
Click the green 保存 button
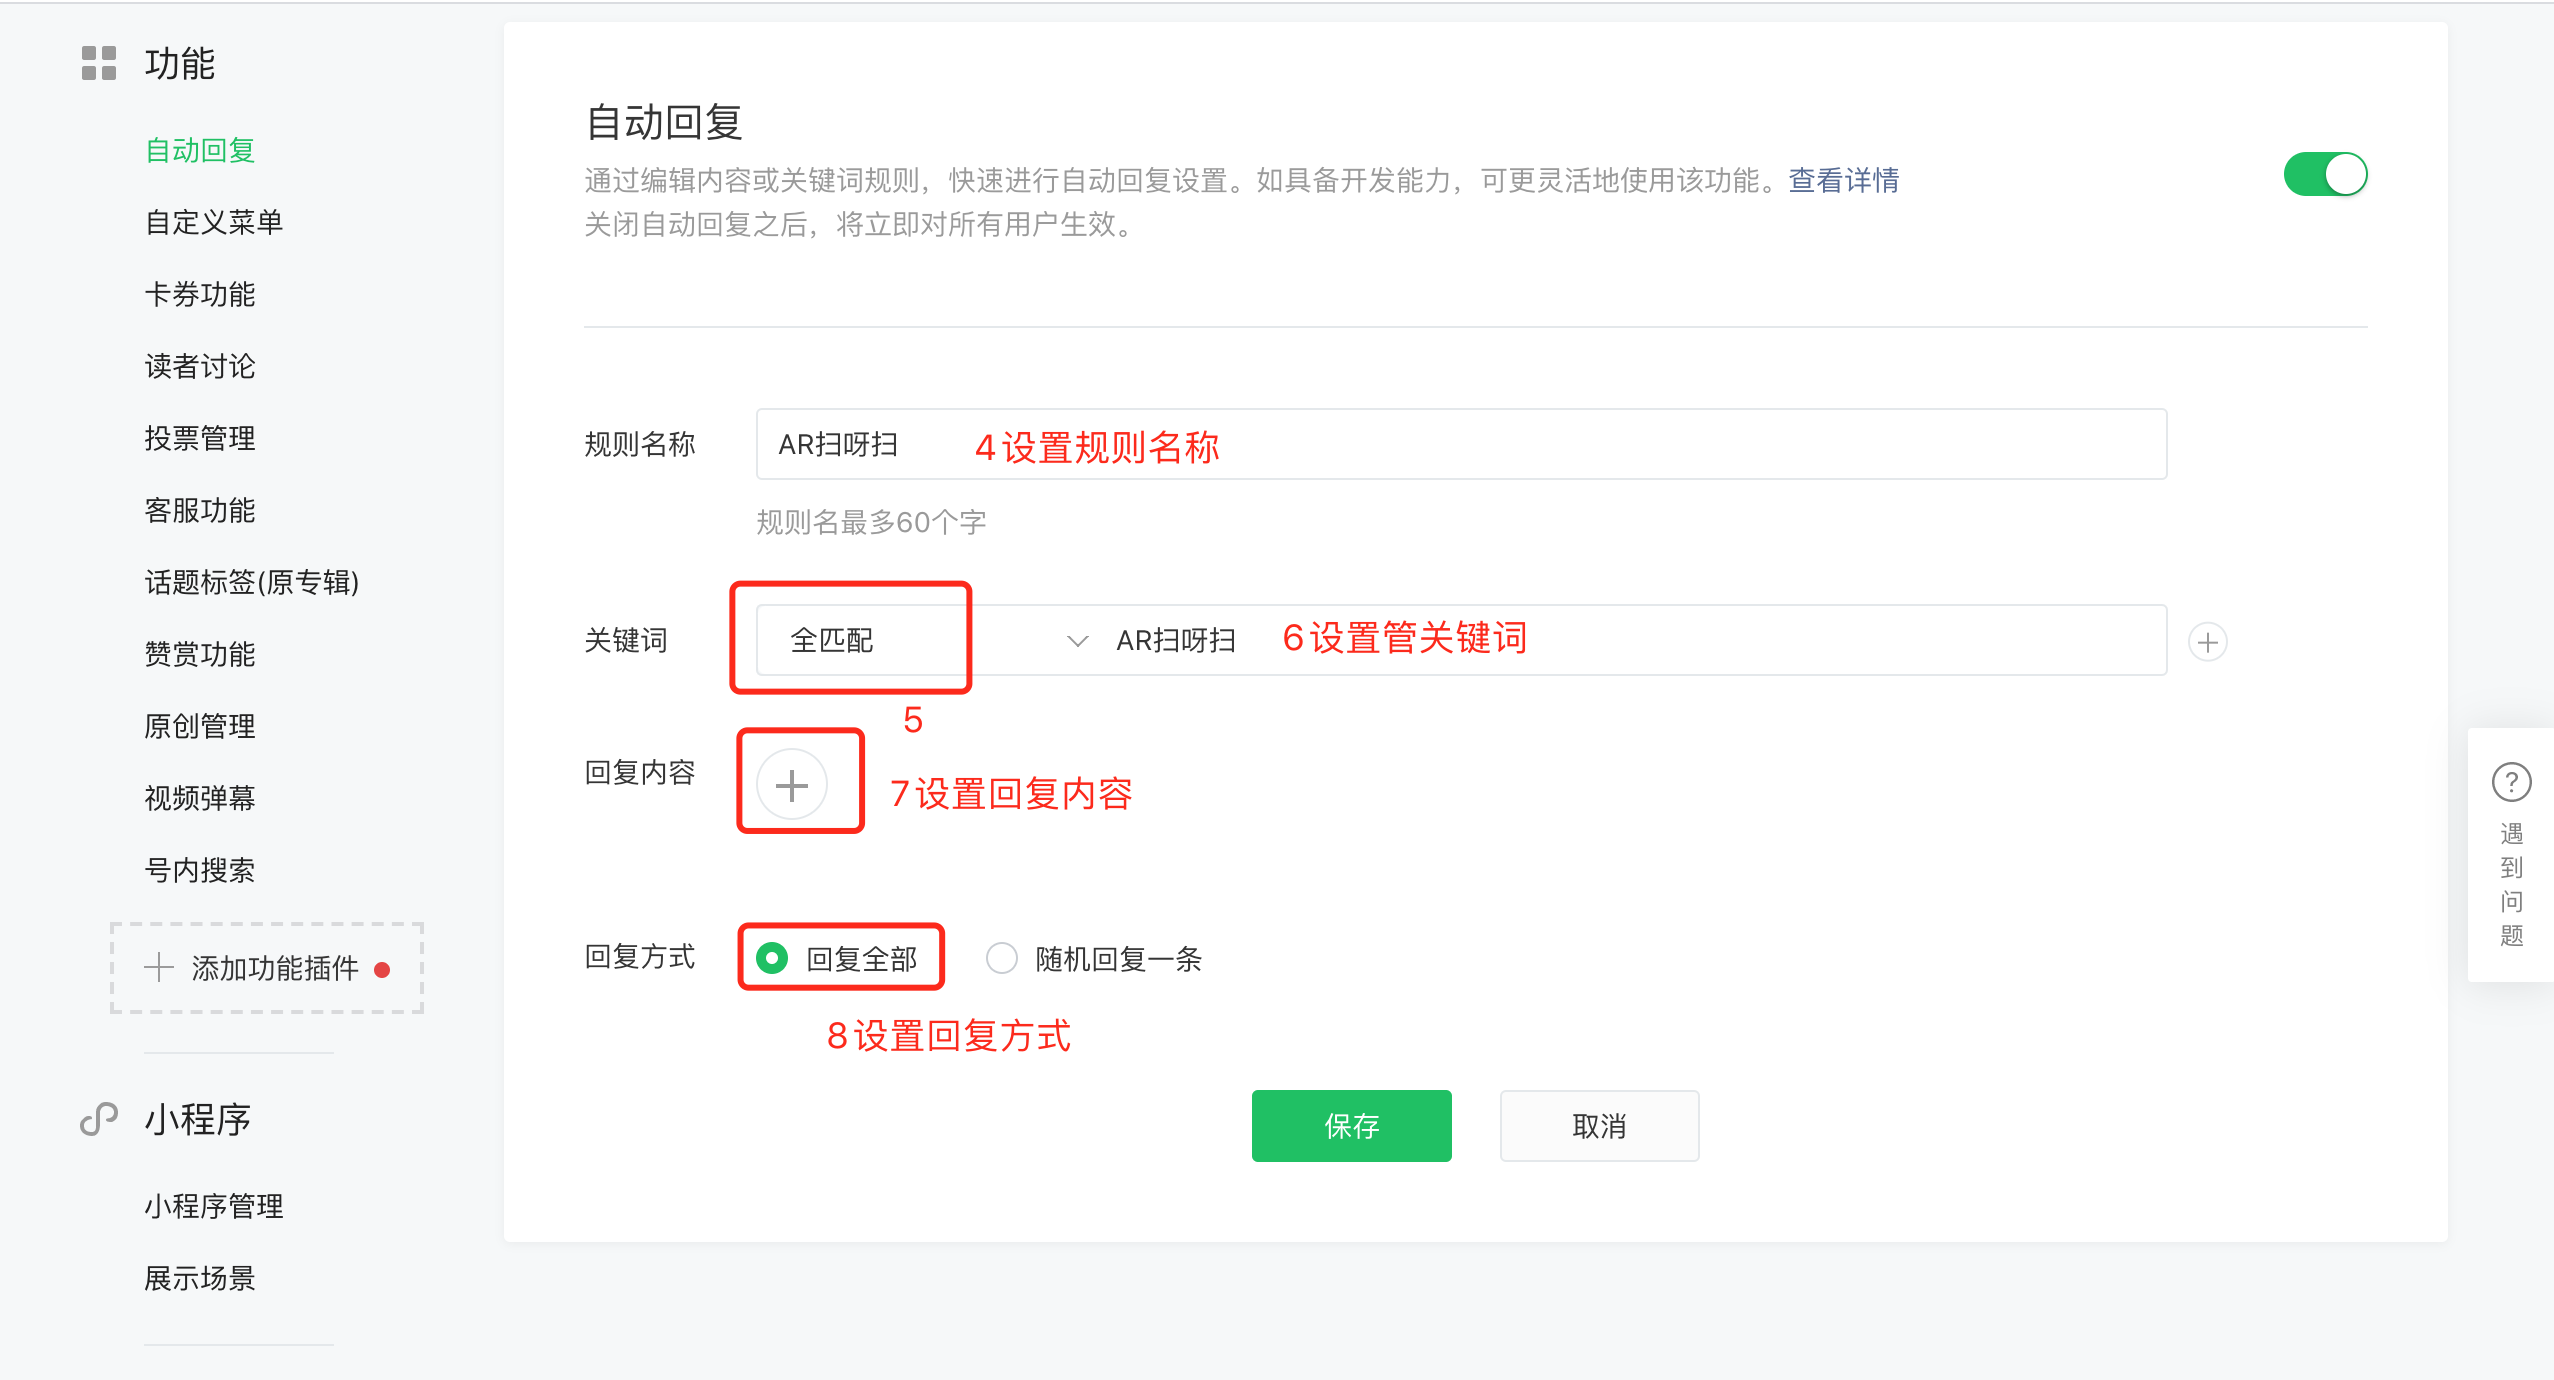tap(1351, 1126)
